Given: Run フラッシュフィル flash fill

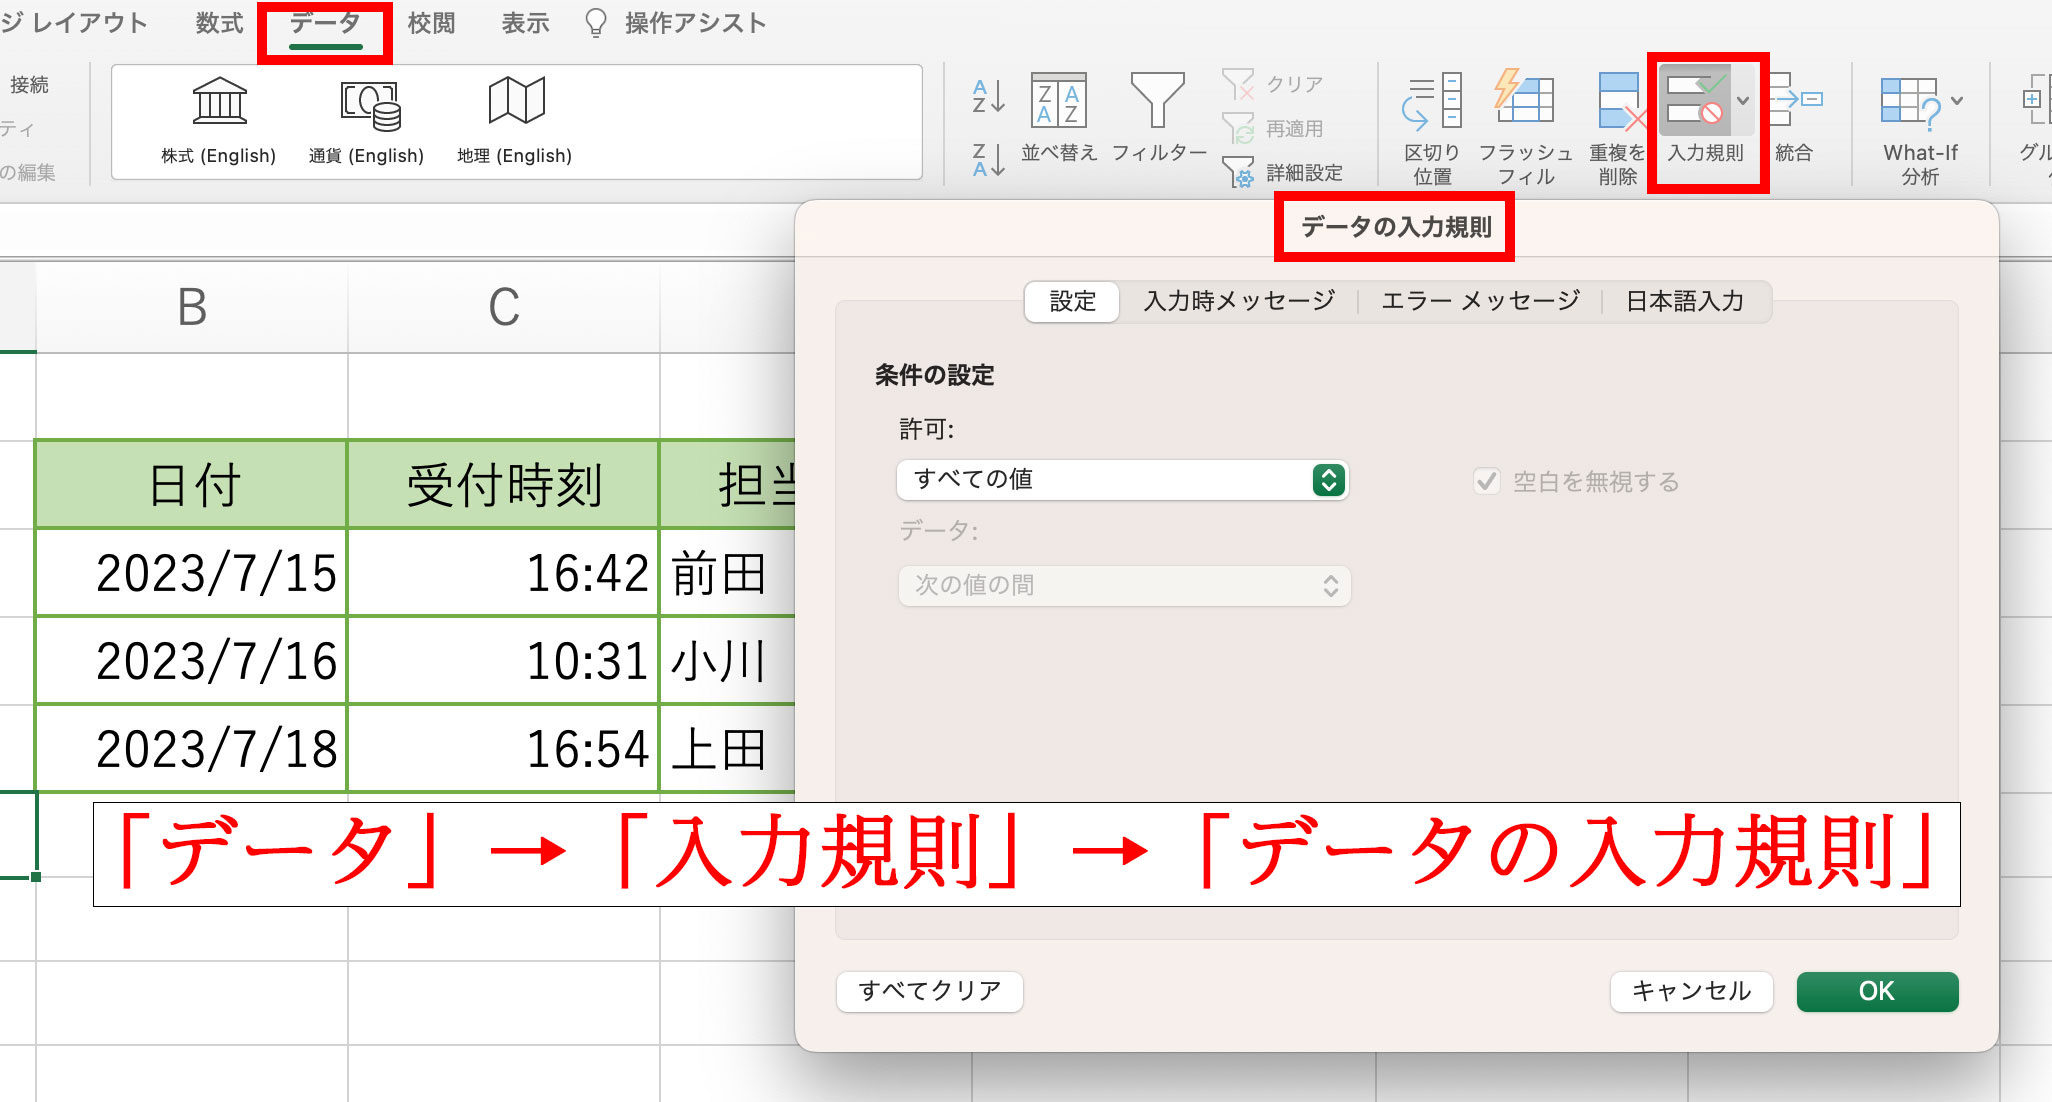Looking at the screenshot, I should click(x=1524, y=98).
